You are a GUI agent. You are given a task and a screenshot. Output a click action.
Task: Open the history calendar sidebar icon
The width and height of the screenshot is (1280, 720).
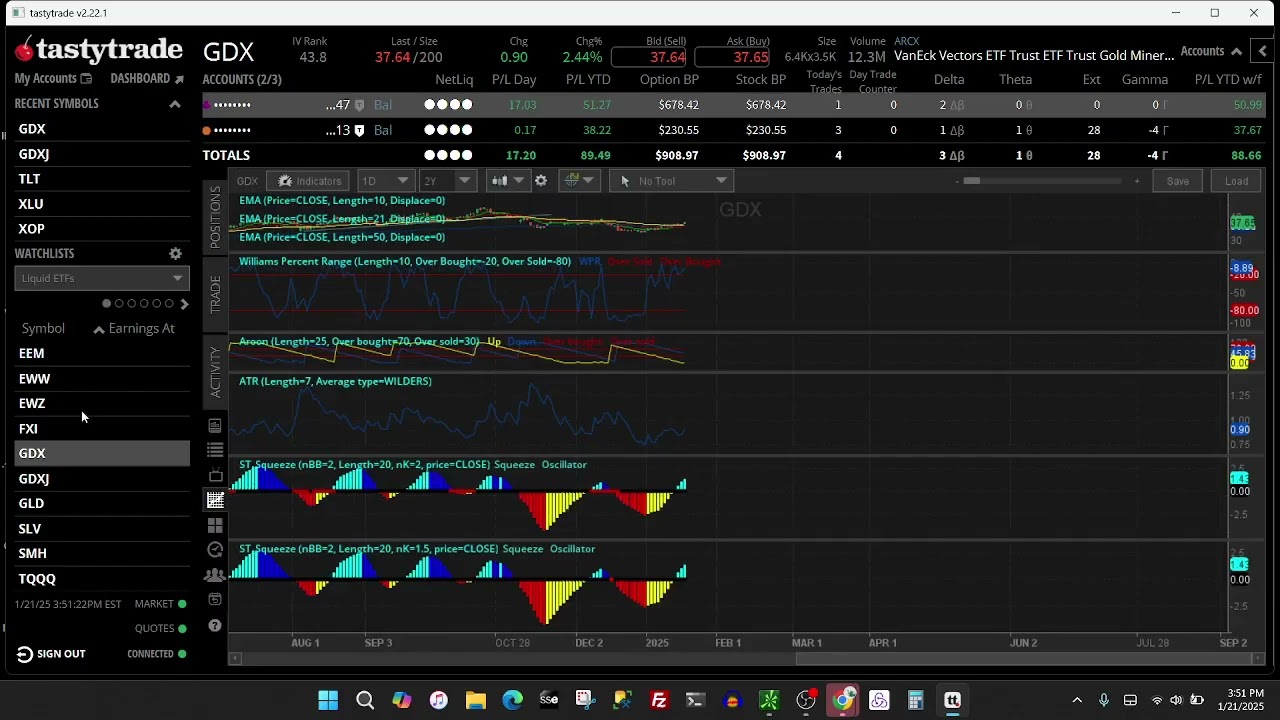click(215, 600)
